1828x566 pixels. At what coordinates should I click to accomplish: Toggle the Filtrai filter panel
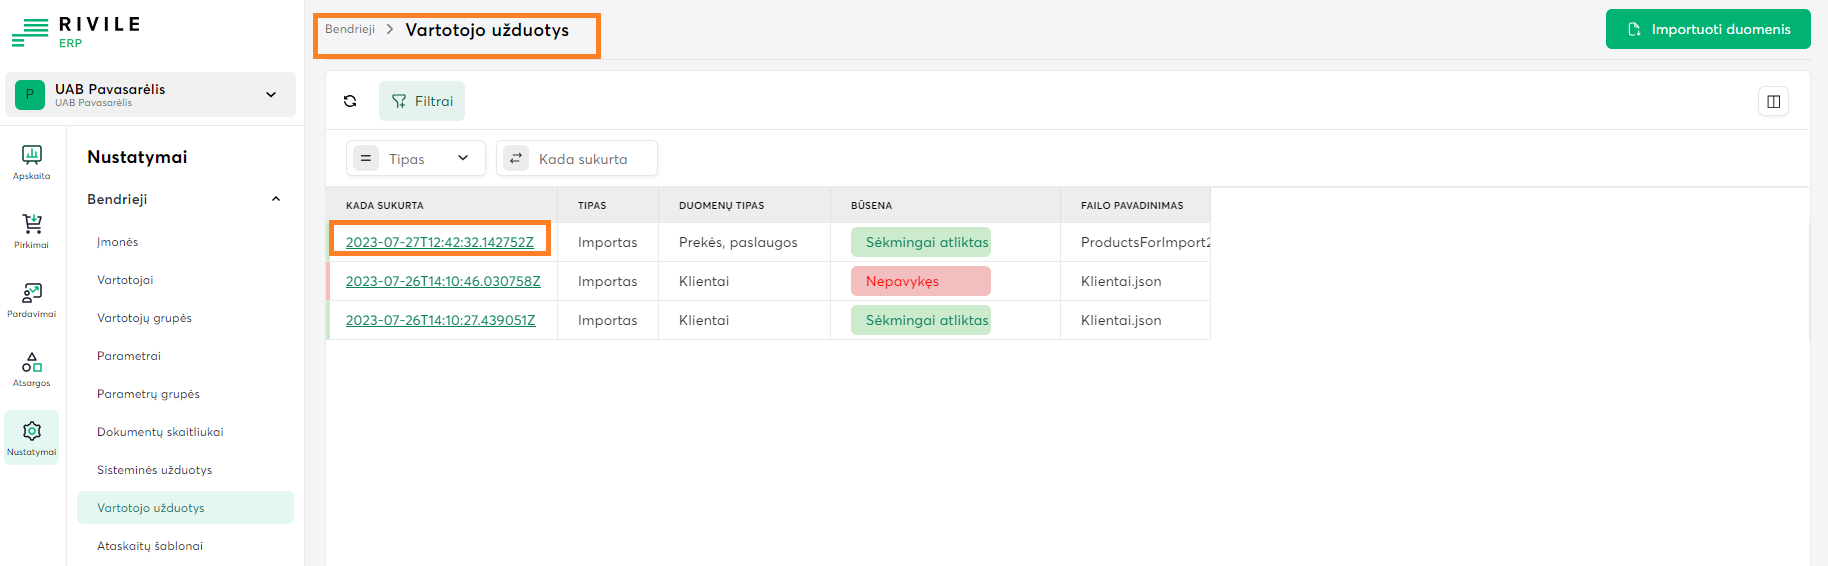point(422,101)
